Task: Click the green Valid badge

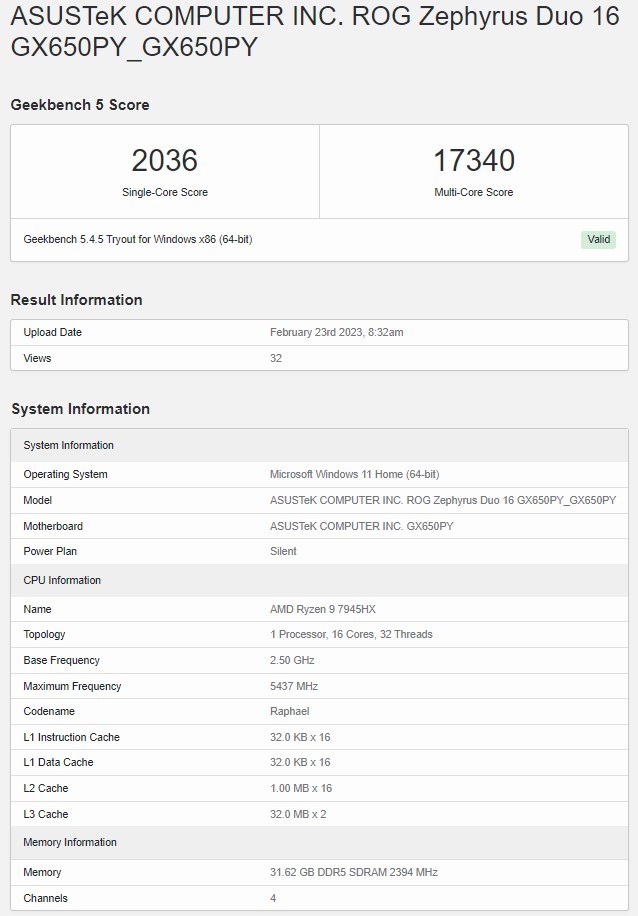Action: point(598,240)
